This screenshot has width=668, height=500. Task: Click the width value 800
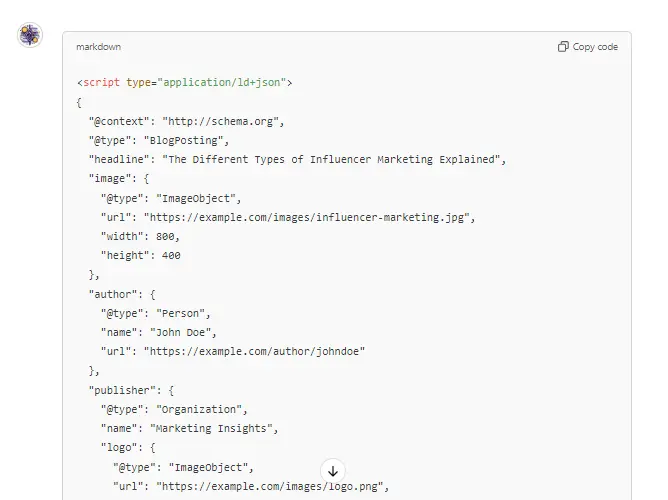[167, 236]
